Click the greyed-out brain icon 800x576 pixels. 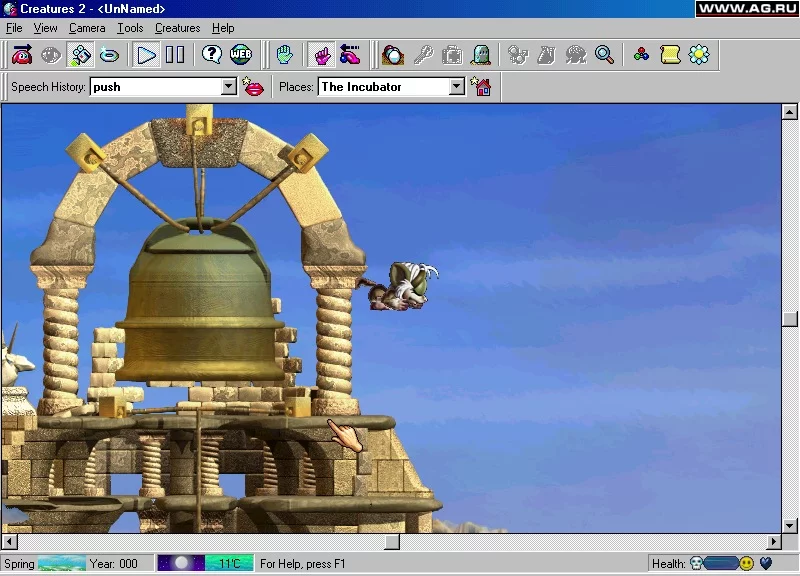pyautogui.click(x=576, y=55)
